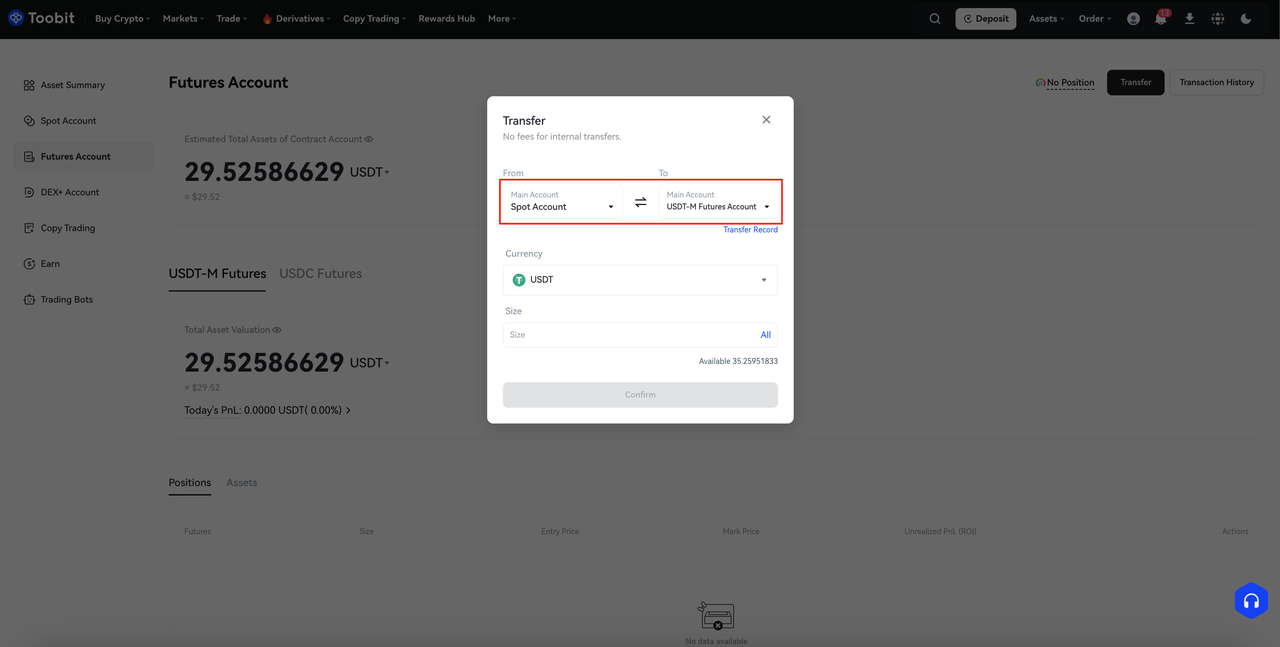The width and height of the screenshot is (1280, 647).
Task: Change unit of Estimated Total Assets USDT
Action: point(370,172)
